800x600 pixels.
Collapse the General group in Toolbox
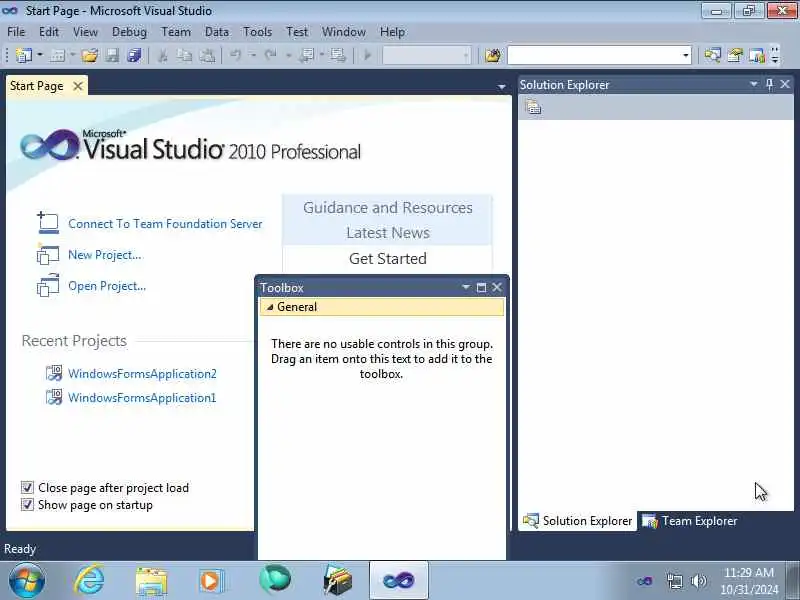pos(270,307)
